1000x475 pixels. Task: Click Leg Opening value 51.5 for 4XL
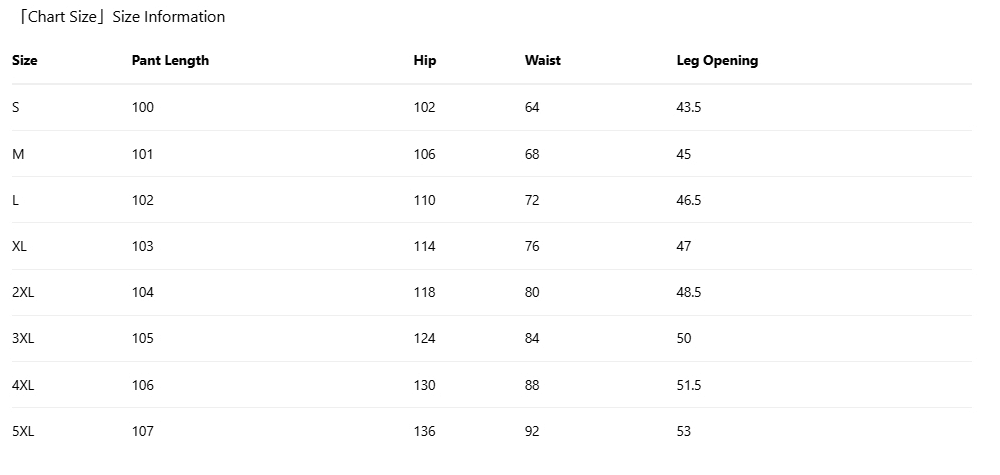coord(689,385)
